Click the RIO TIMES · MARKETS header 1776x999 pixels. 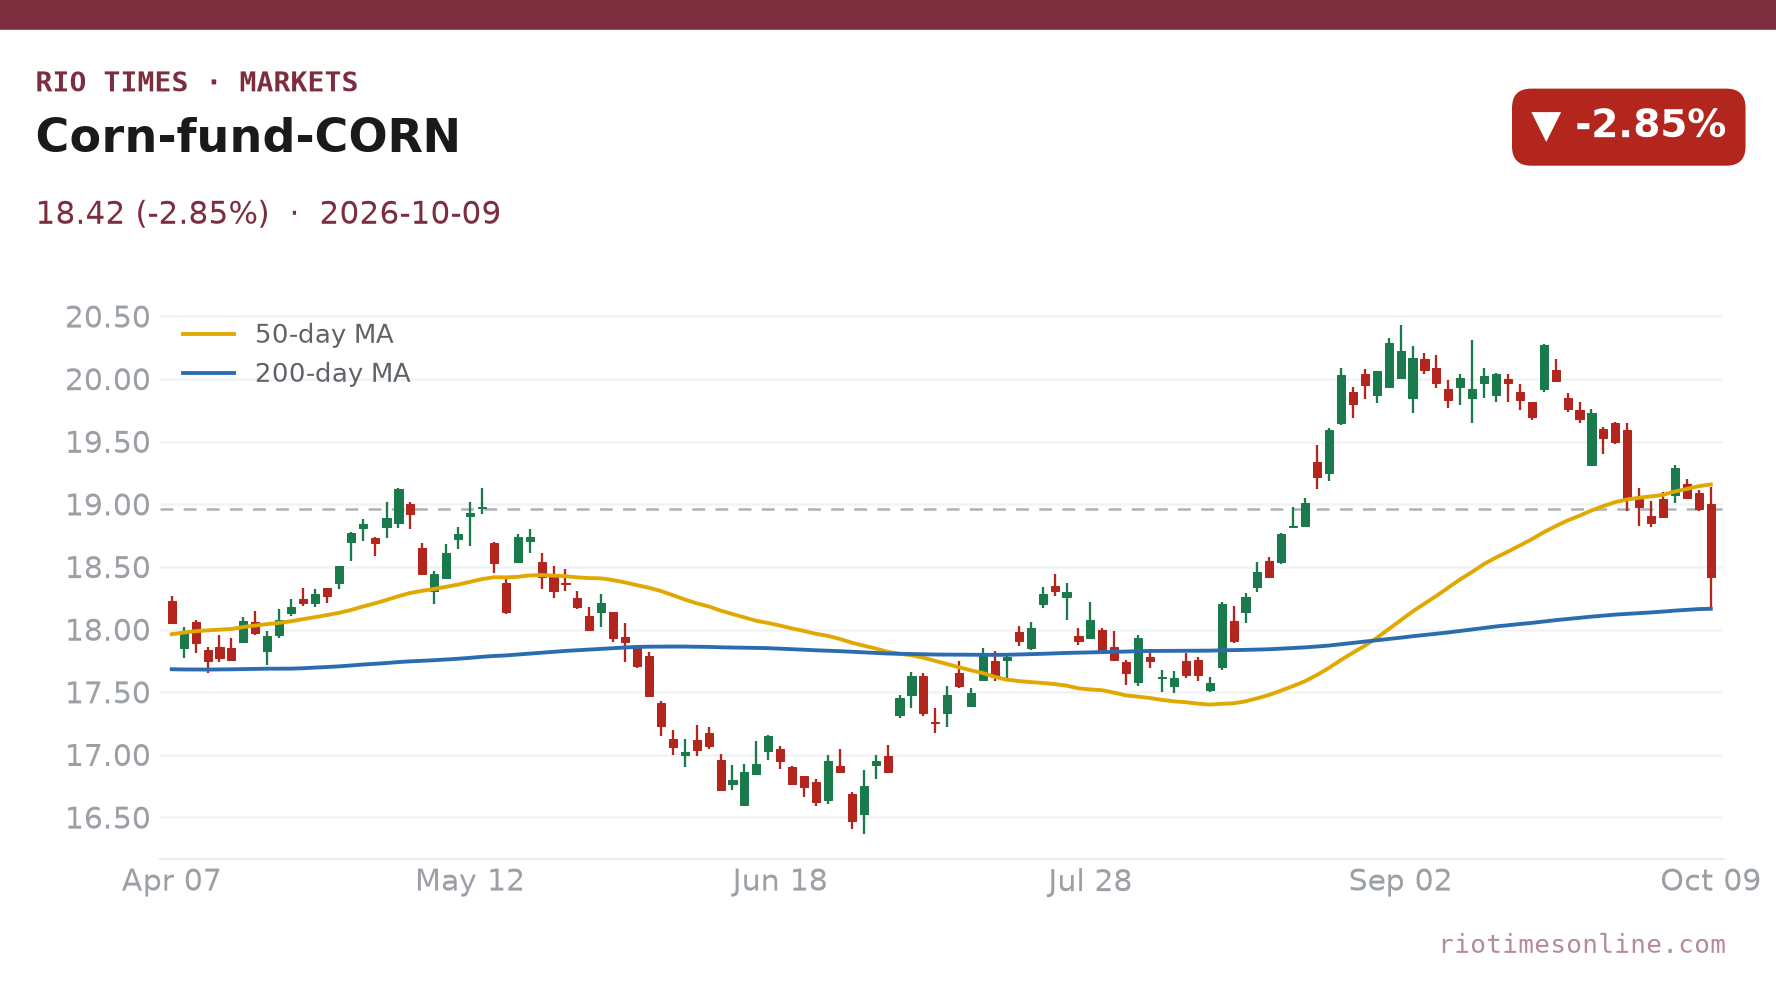(x=197, y=82)
